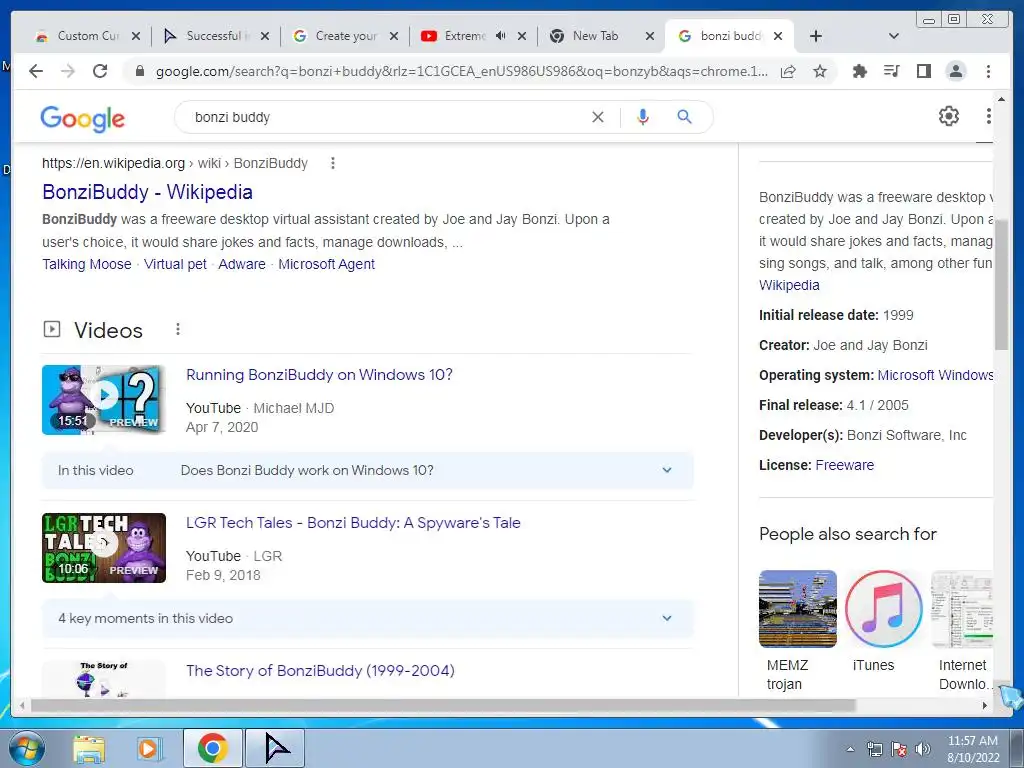The height and width of the screenshot is (768, 1024).
Task: Click the Chrome taskbar icon
Action: [212, 748]
